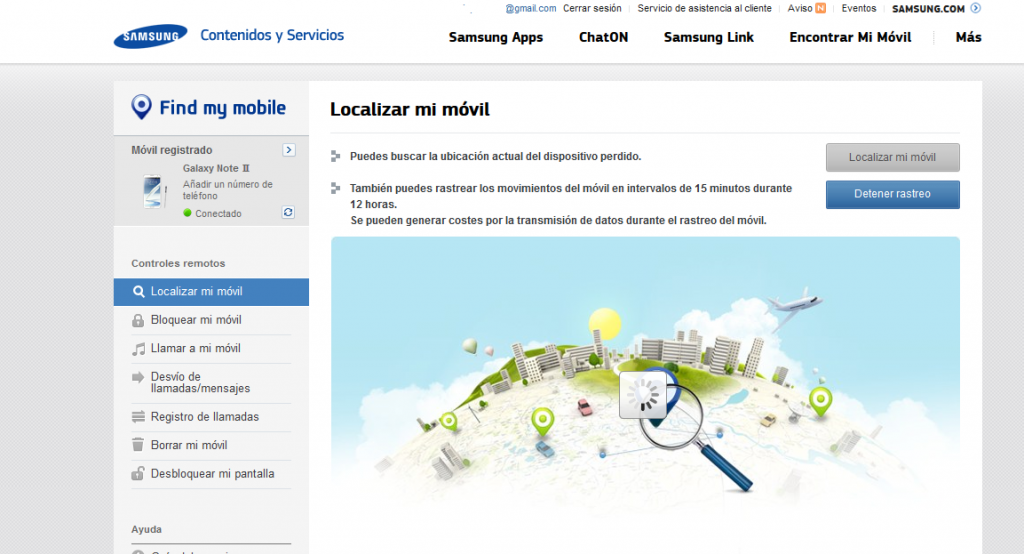The width and height of the screenshot is (1024, 554).
Task: Click the Cerrar sesión link
Action: (592, 8)
